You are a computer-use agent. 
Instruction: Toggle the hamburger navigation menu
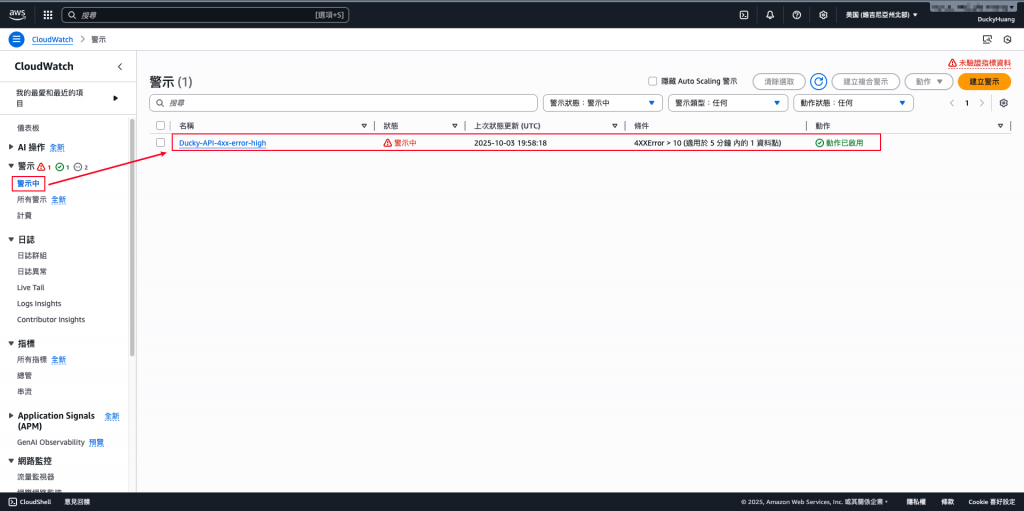pyautogui.click(x=16, y=39)
